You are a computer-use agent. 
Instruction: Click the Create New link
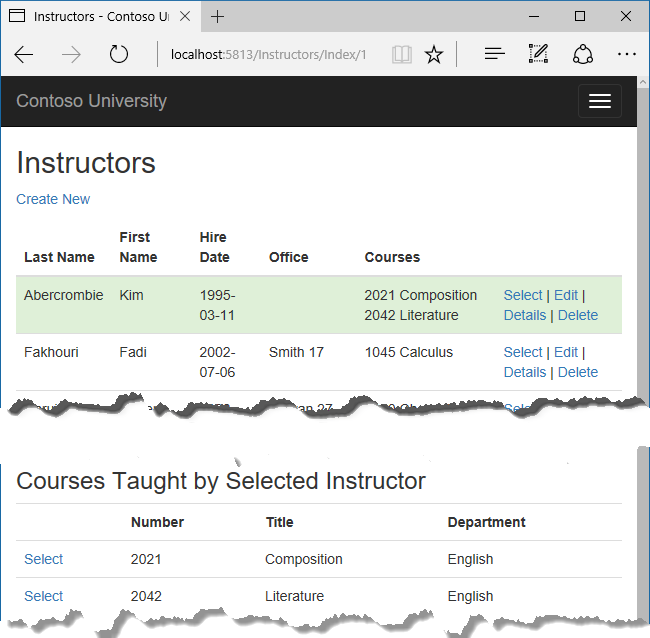[53, 199]
